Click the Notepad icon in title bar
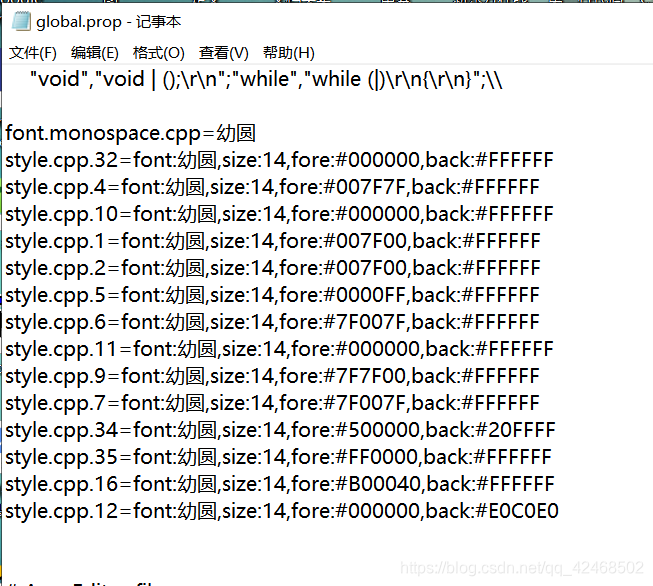This screenshot has height=586, width=653. tap(21, 22)
